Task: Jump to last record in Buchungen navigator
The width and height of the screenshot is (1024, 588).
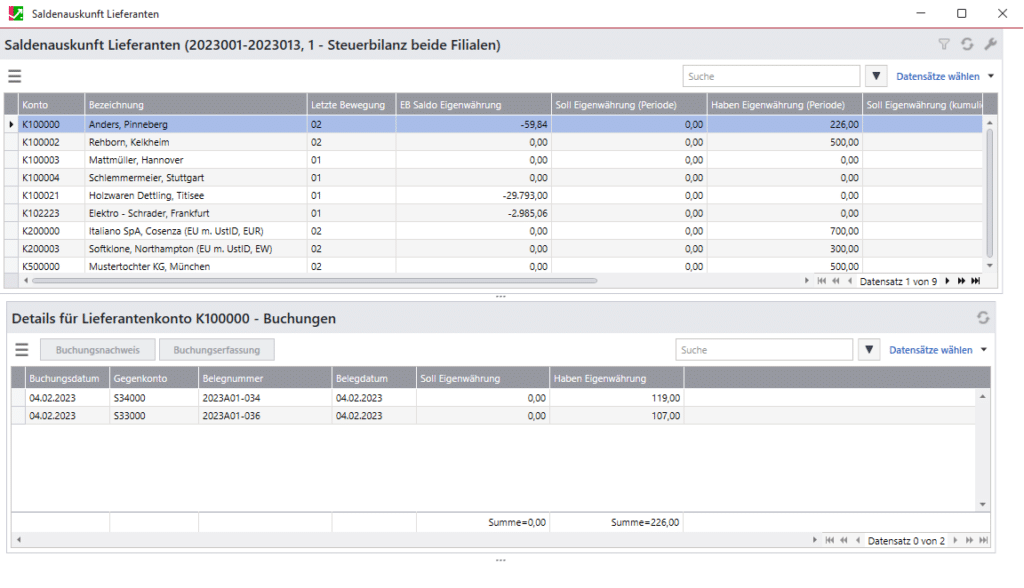Action: point(984,540)
